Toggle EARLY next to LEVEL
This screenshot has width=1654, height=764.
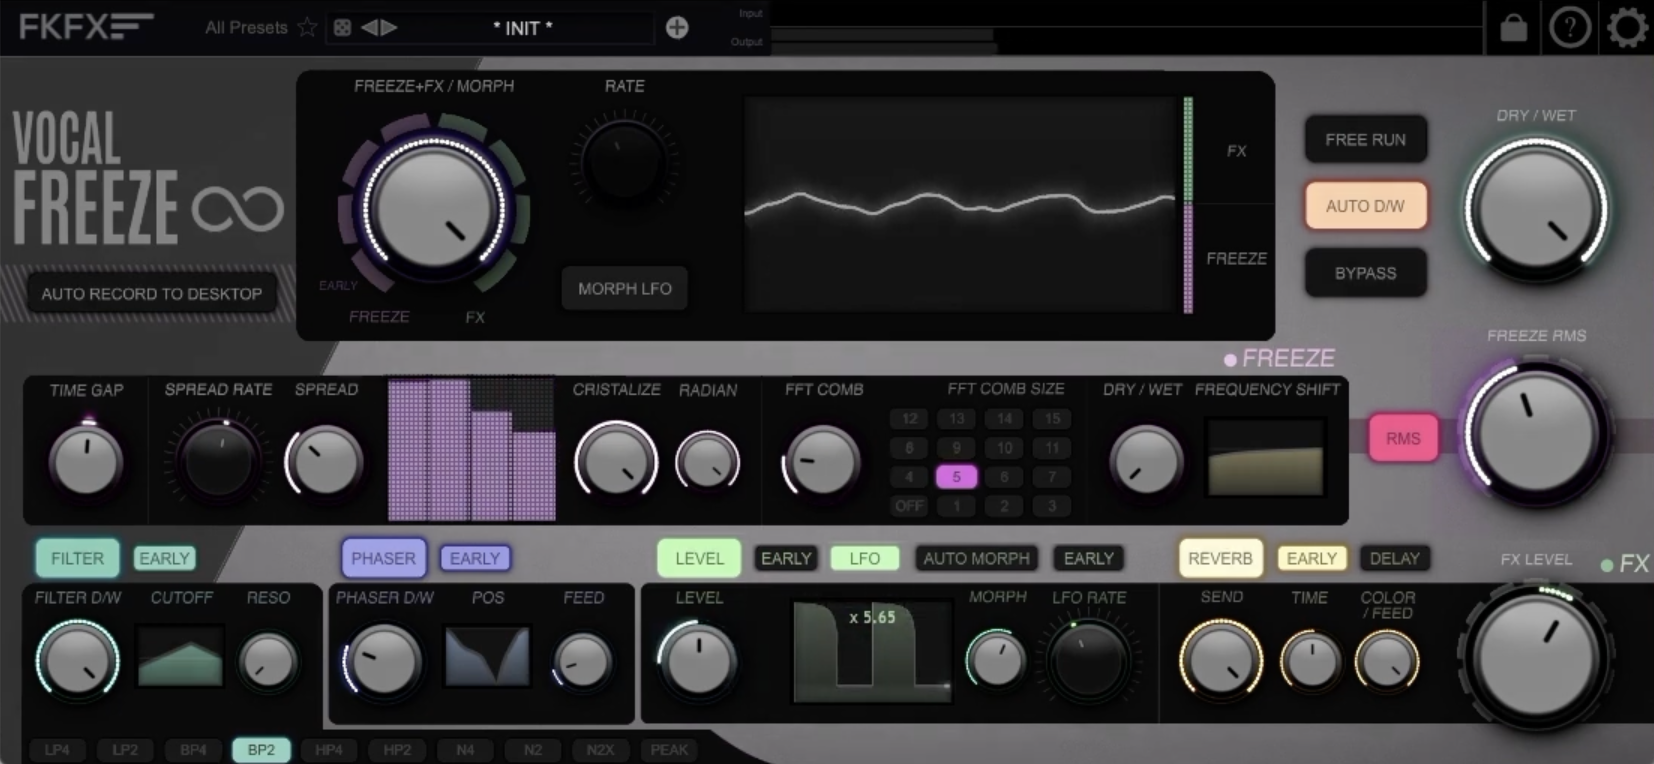786,558
